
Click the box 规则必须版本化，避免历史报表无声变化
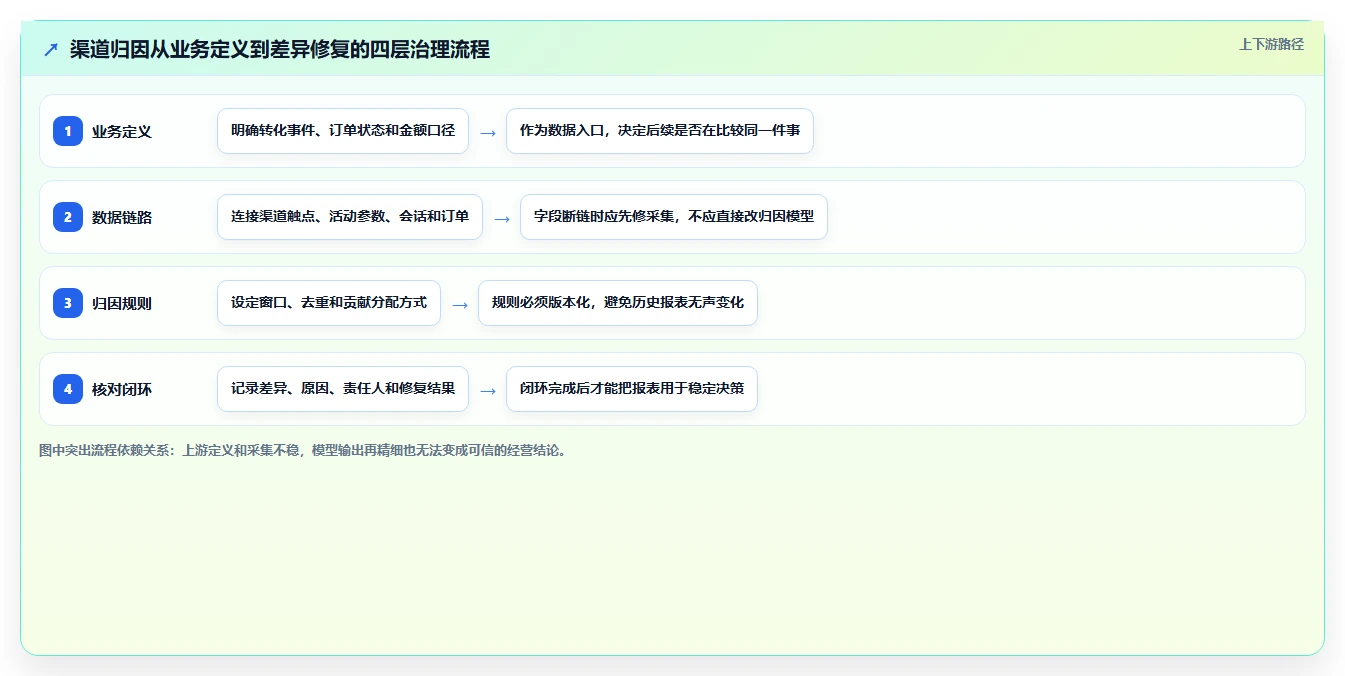click(618, 303)
